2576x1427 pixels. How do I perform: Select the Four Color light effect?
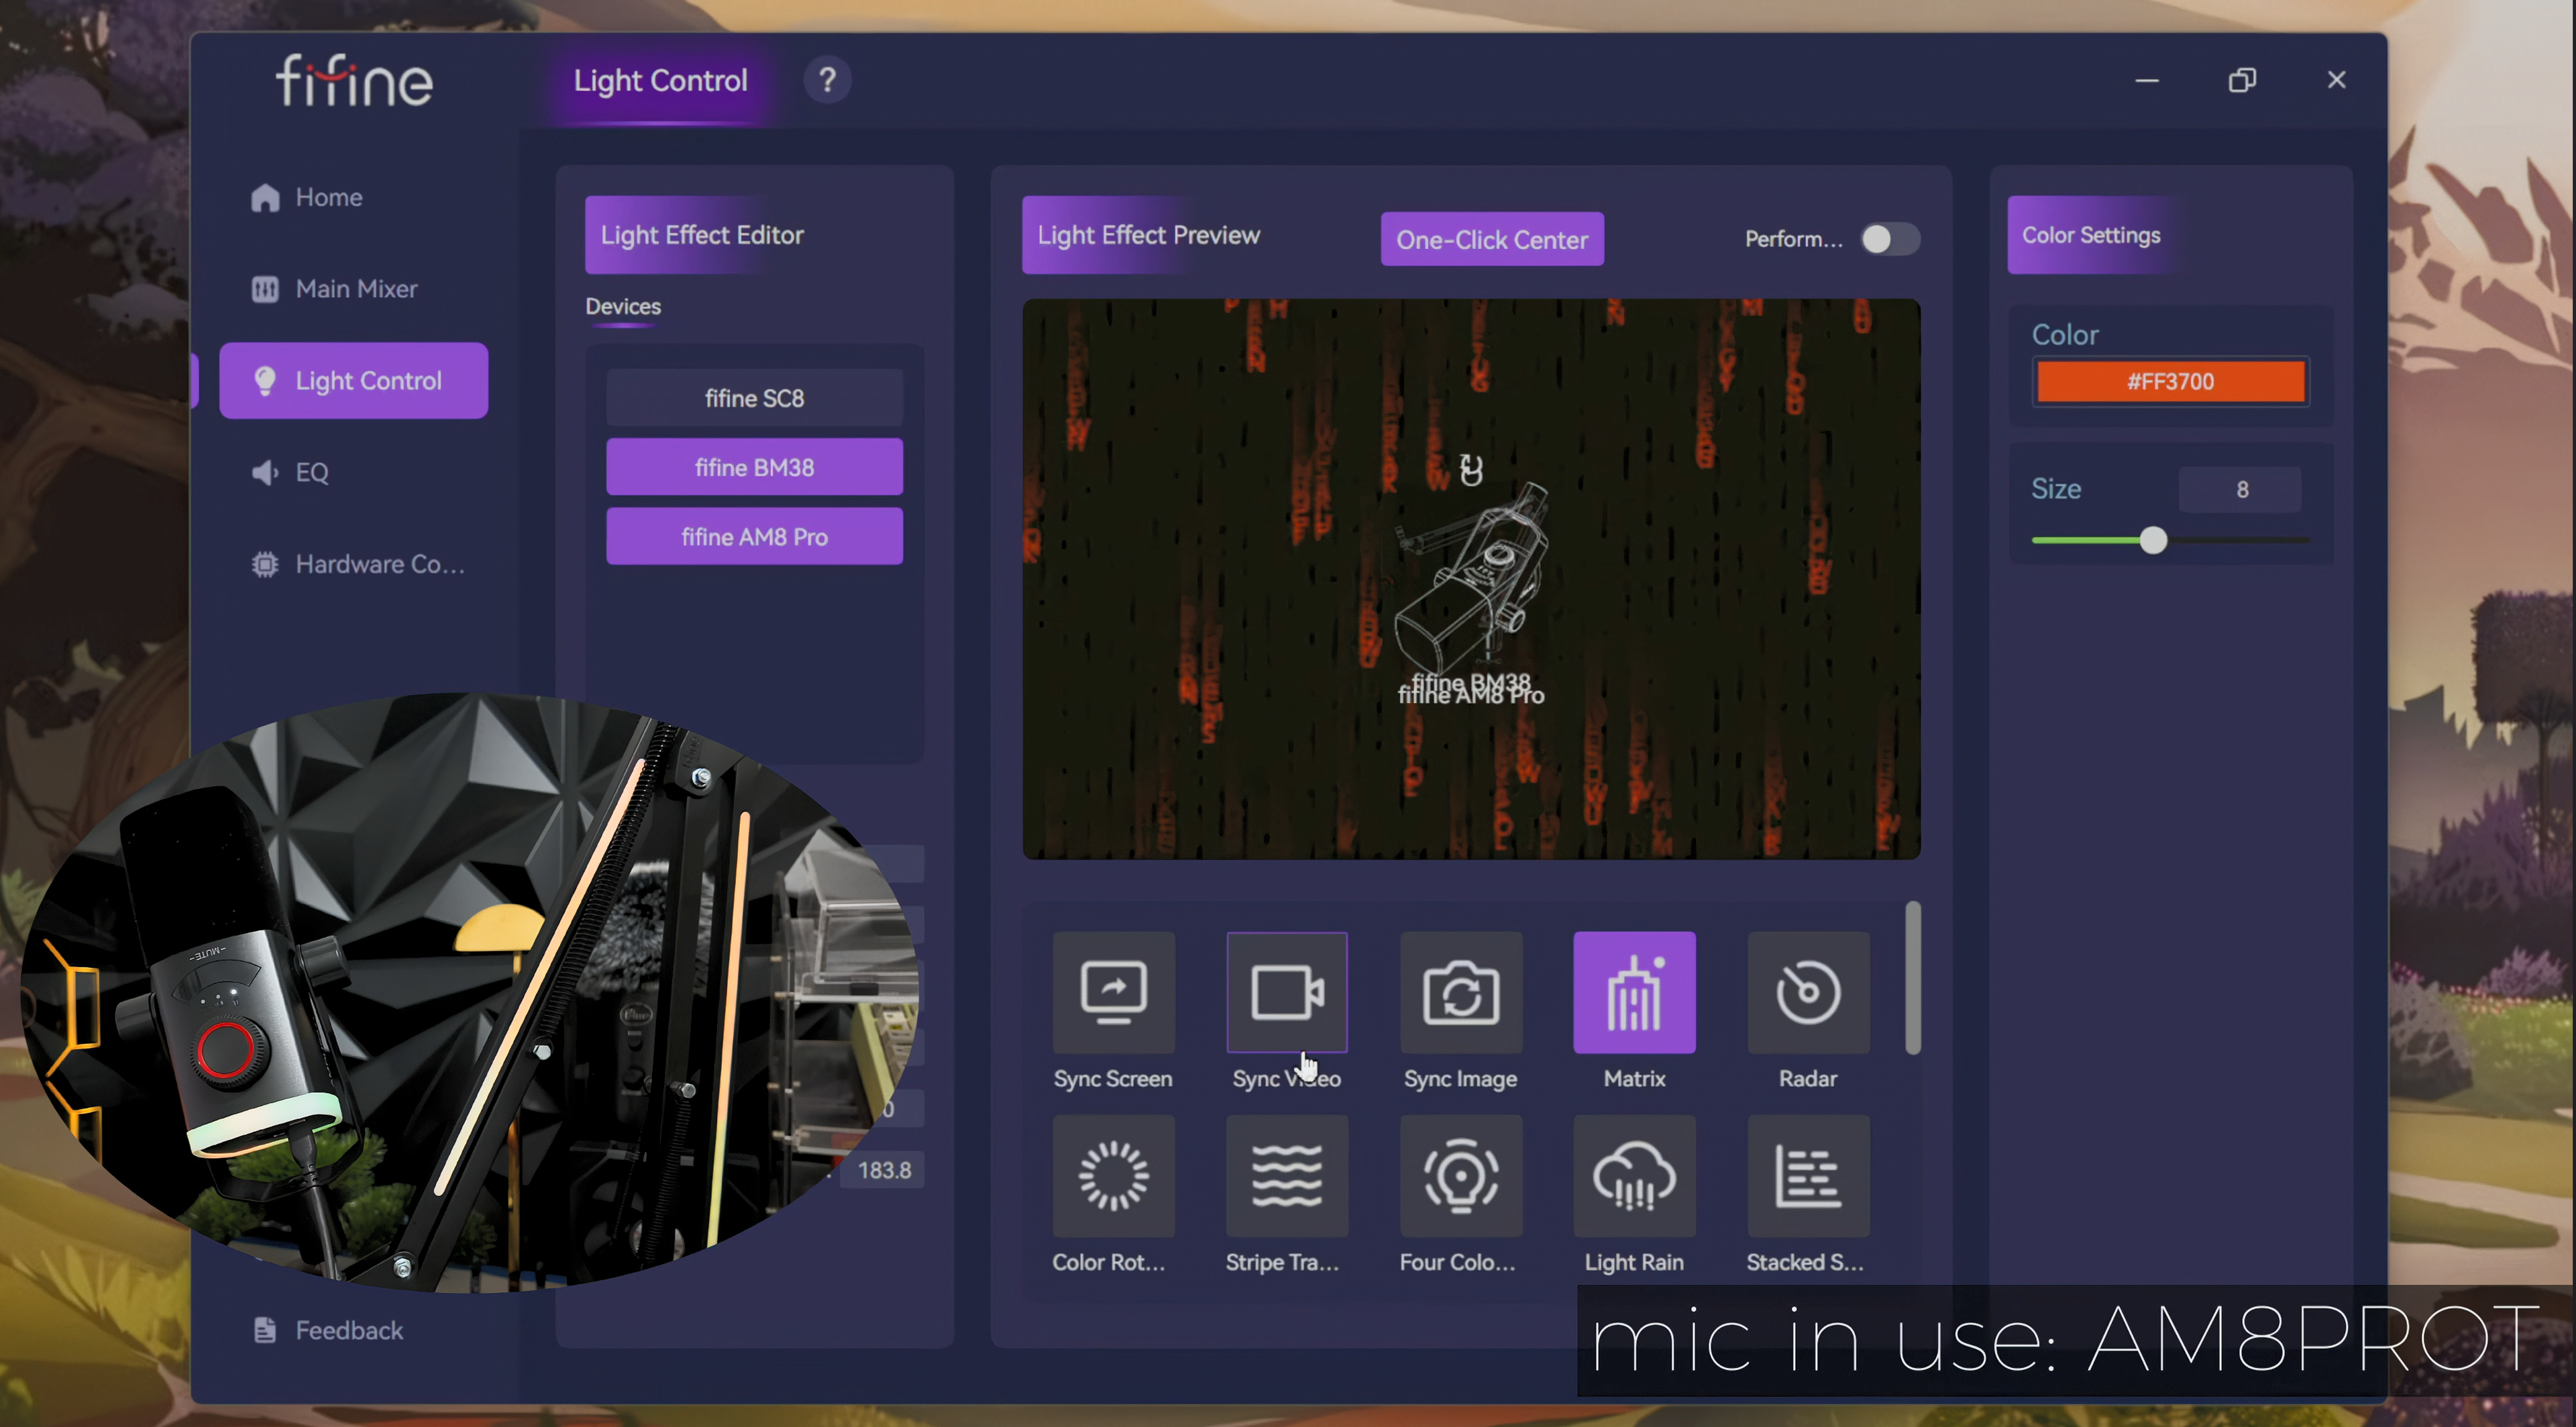click(1461, 1175)
